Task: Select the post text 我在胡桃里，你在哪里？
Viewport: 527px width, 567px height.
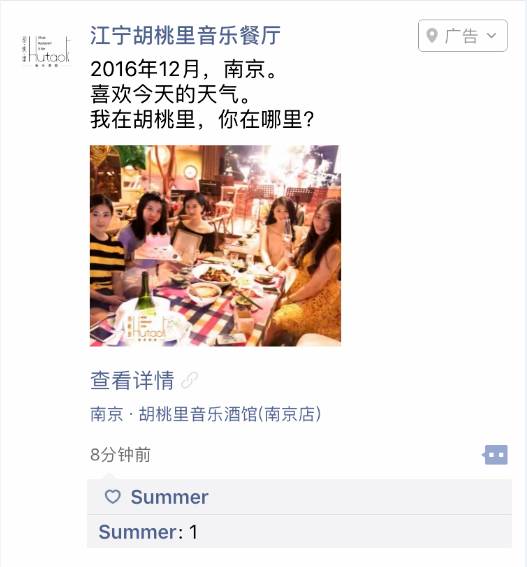Action: tap(203, 119)
